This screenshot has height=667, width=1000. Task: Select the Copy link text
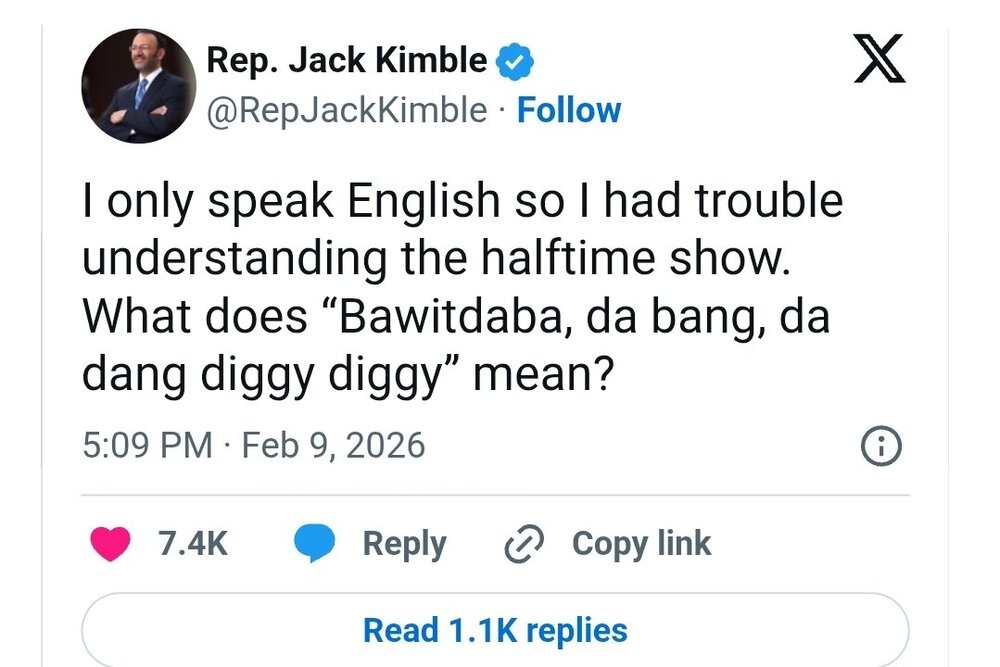point(641,544)
